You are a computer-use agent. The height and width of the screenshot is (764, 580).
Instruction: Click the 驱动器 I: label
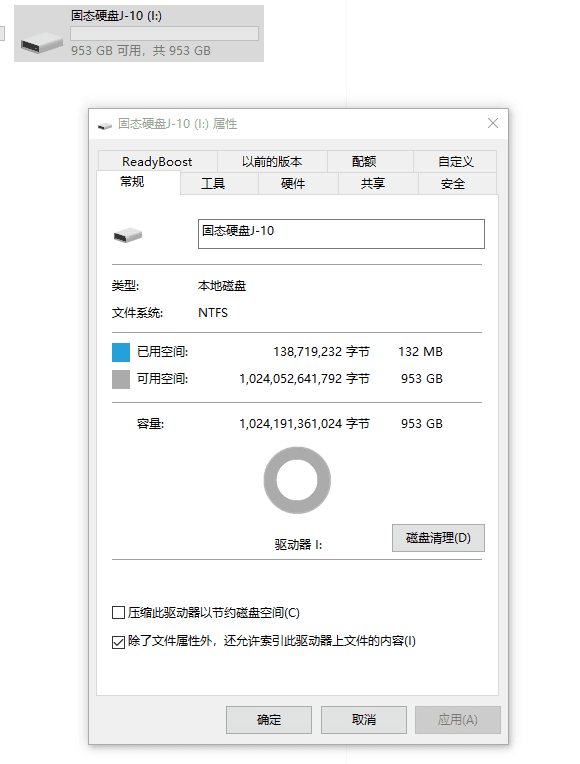(298, 544)
